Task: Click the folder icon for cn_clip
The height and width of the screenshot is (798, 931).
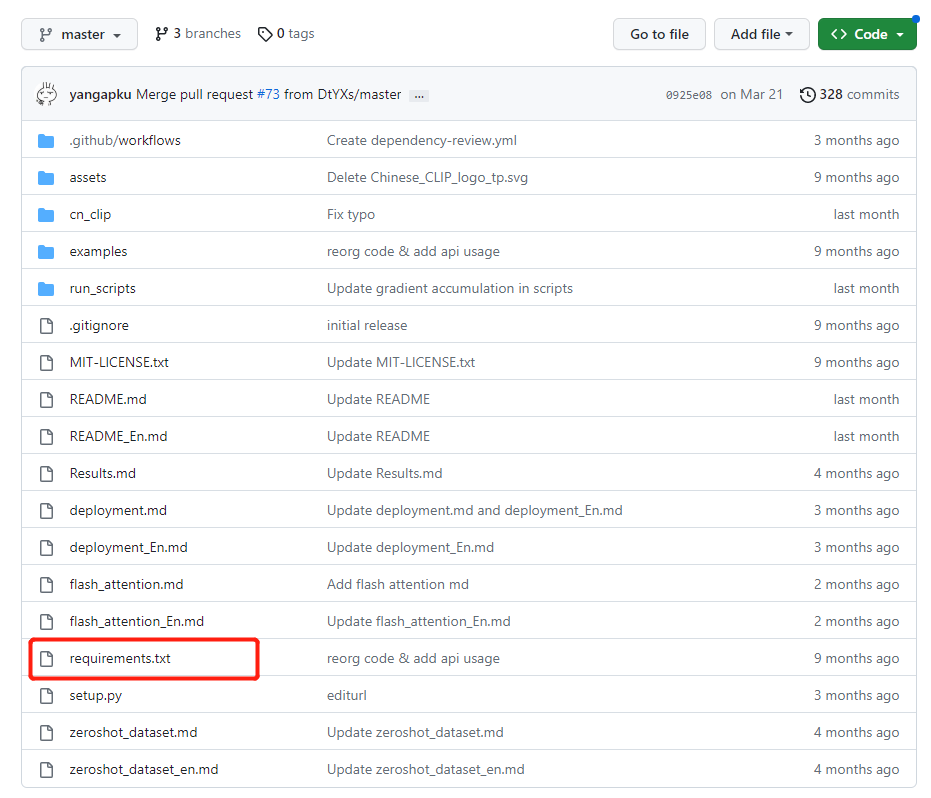Action: 46,214
